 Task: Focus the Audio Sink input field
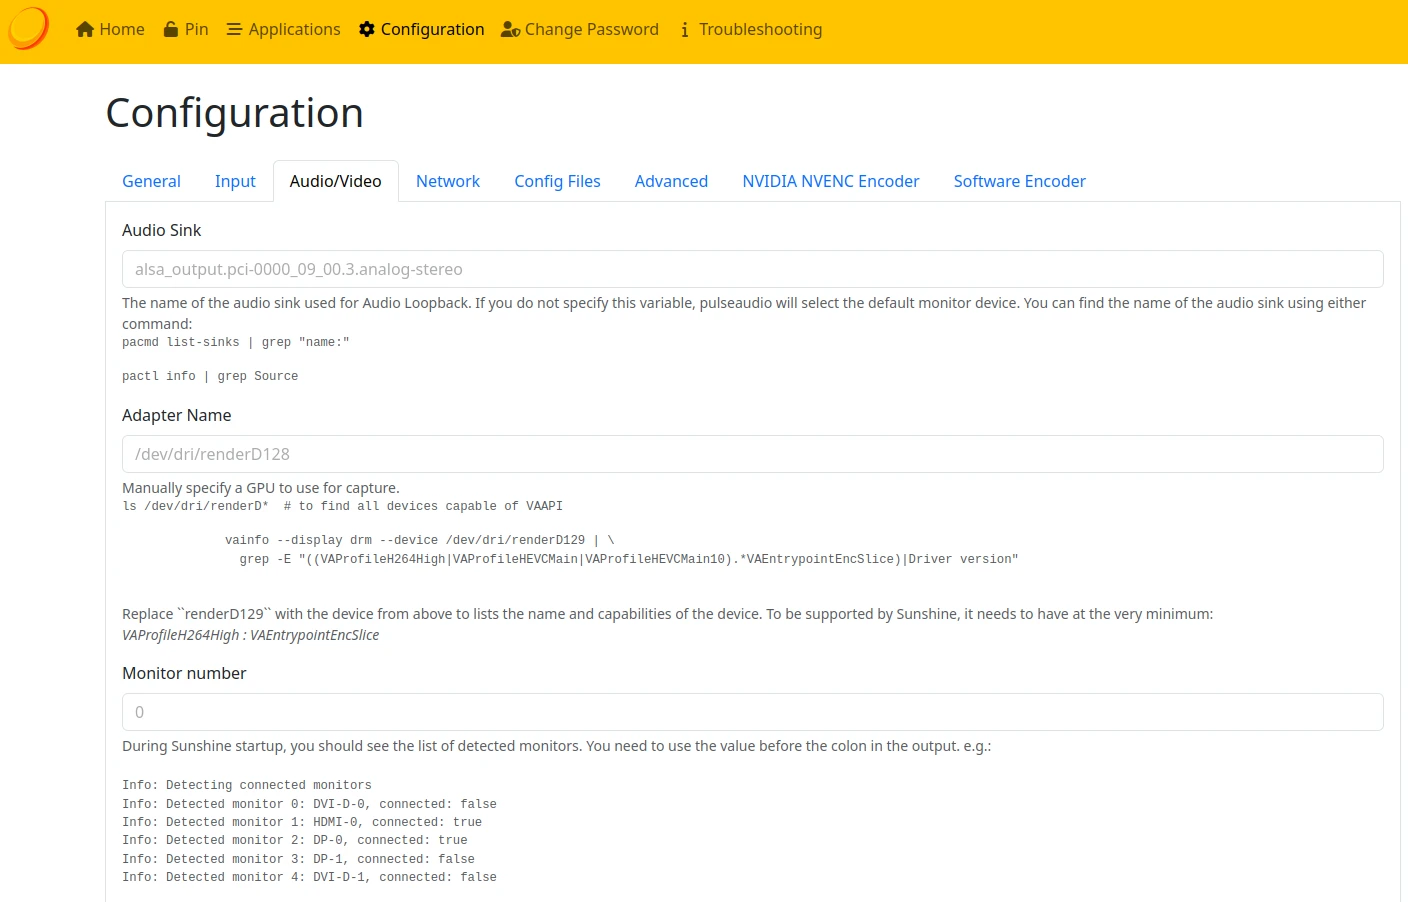752,269
